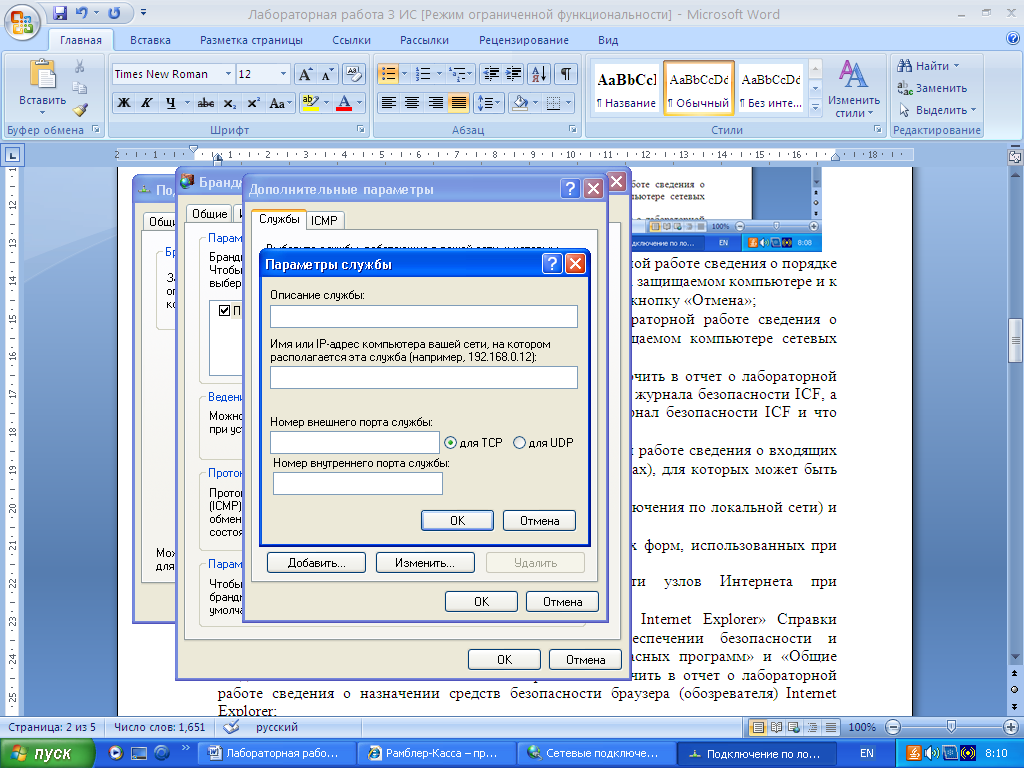This screenshot has width=1024, height=768.
Task: Click Отмена in the Параметры службы dialog
Action: (x=539, y=520)
